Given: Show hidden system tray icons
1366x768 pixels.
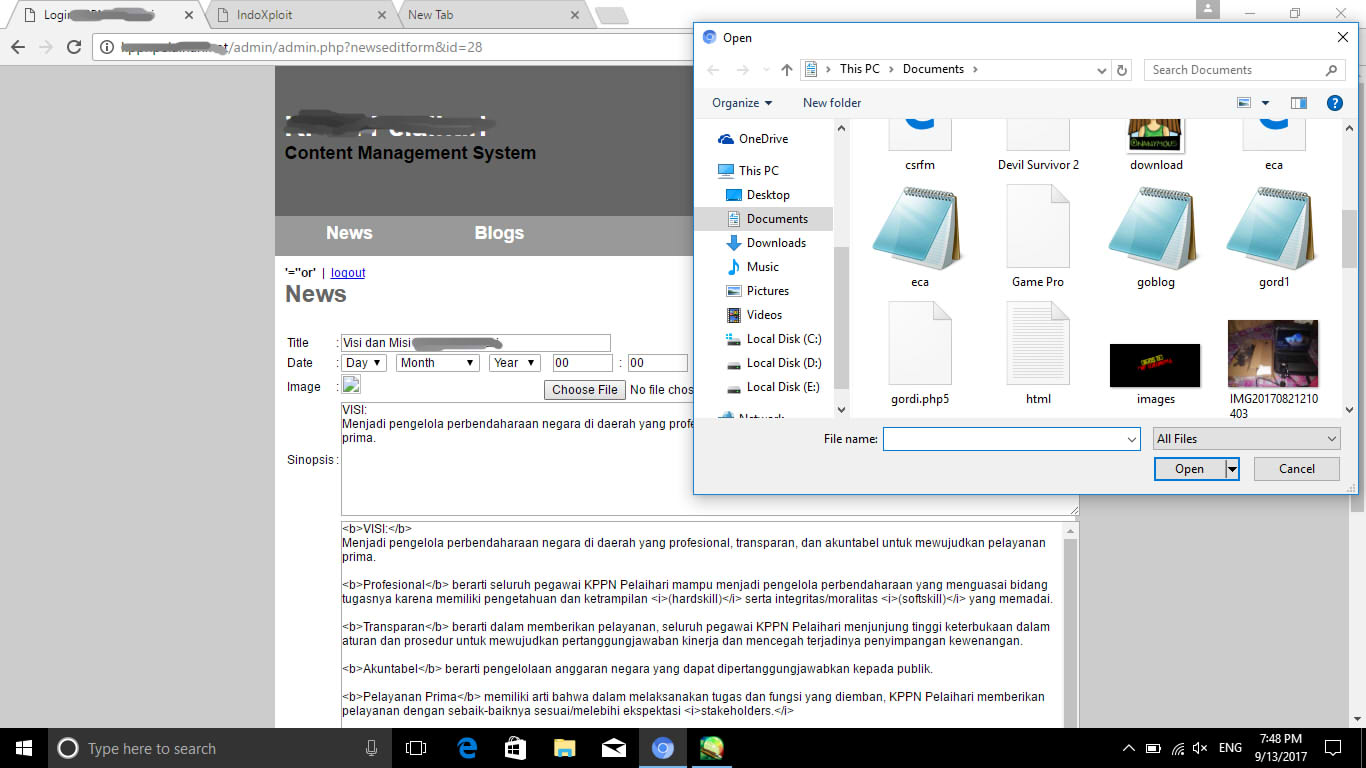Looking at the screenshot, I should 1129,748.
